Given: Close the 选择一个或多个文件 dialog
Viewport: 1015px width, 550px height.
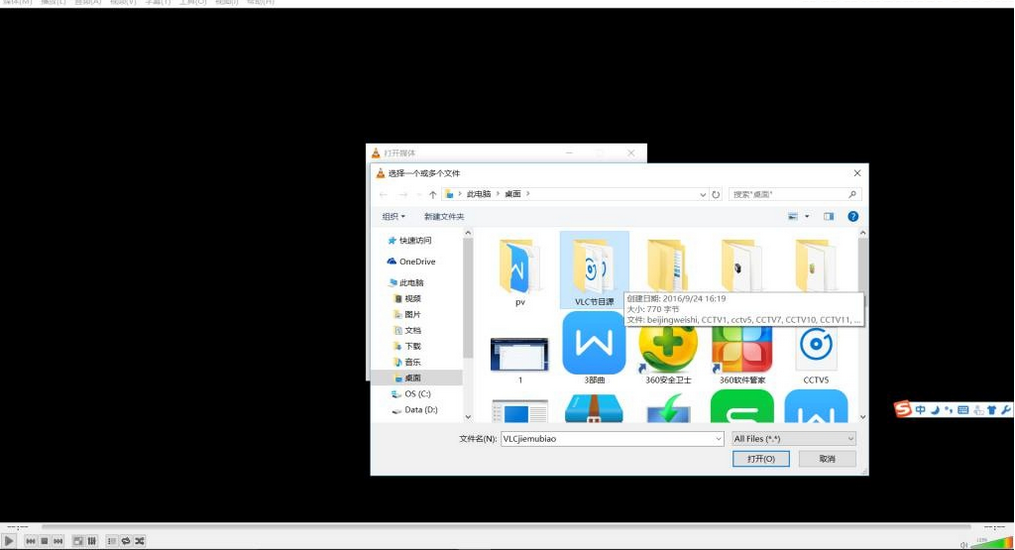Looking at the screenshot, I should 857,173.
